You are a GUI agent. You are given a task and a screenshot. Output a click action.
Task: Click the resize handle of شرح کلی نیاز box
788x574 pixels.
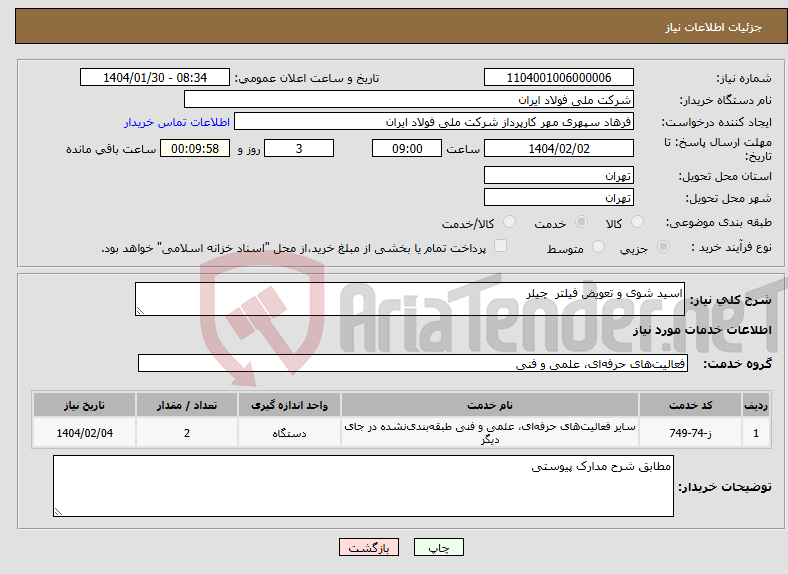coord(141,311)
